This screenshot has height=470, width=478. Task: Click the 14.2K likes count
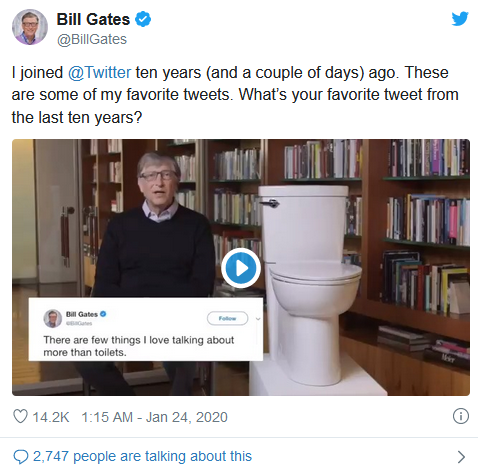[x=51, y=417]
